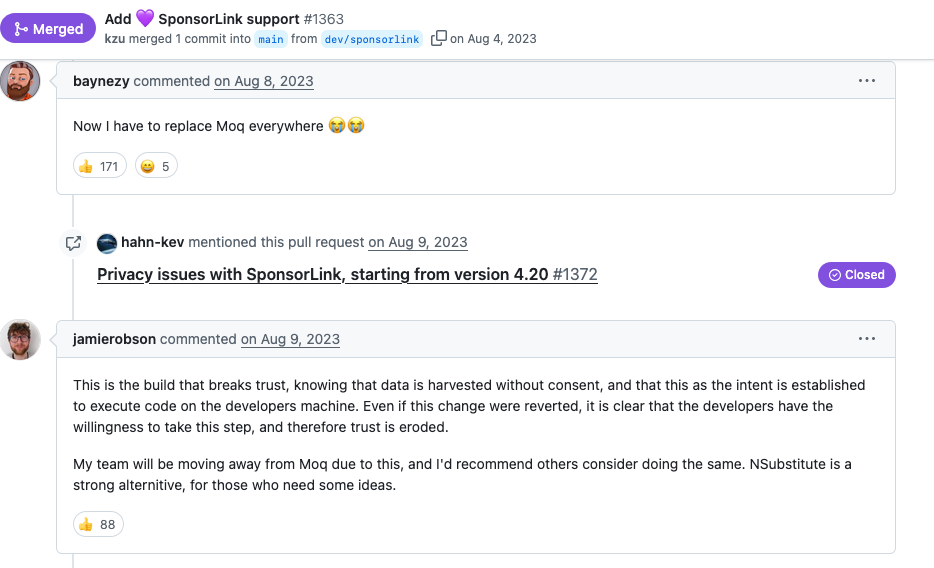Viewport: 934px width, 568px height.
Task: Click the baynezy username link
Action: click(x=101, y=81)
